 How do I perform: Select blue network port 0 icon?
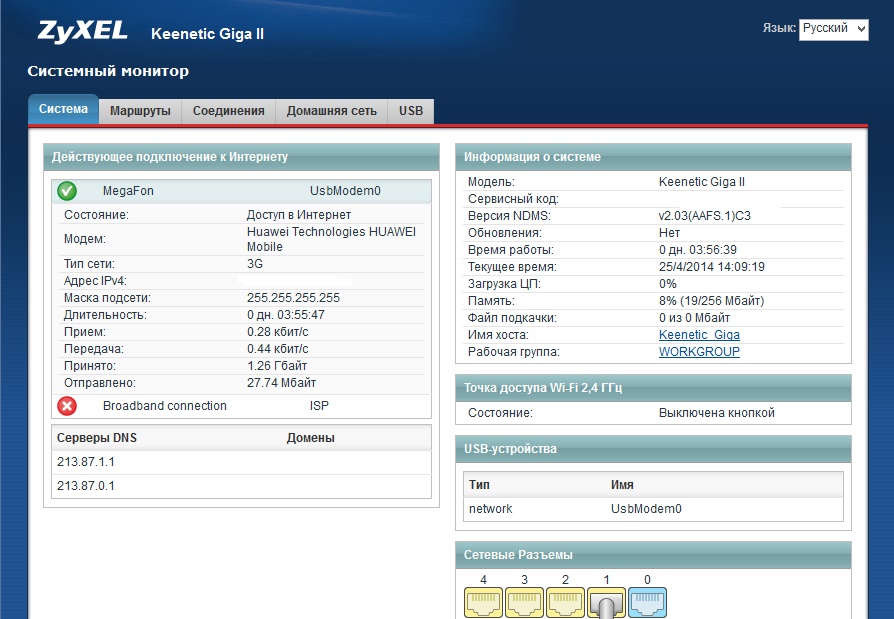(648, 603)
